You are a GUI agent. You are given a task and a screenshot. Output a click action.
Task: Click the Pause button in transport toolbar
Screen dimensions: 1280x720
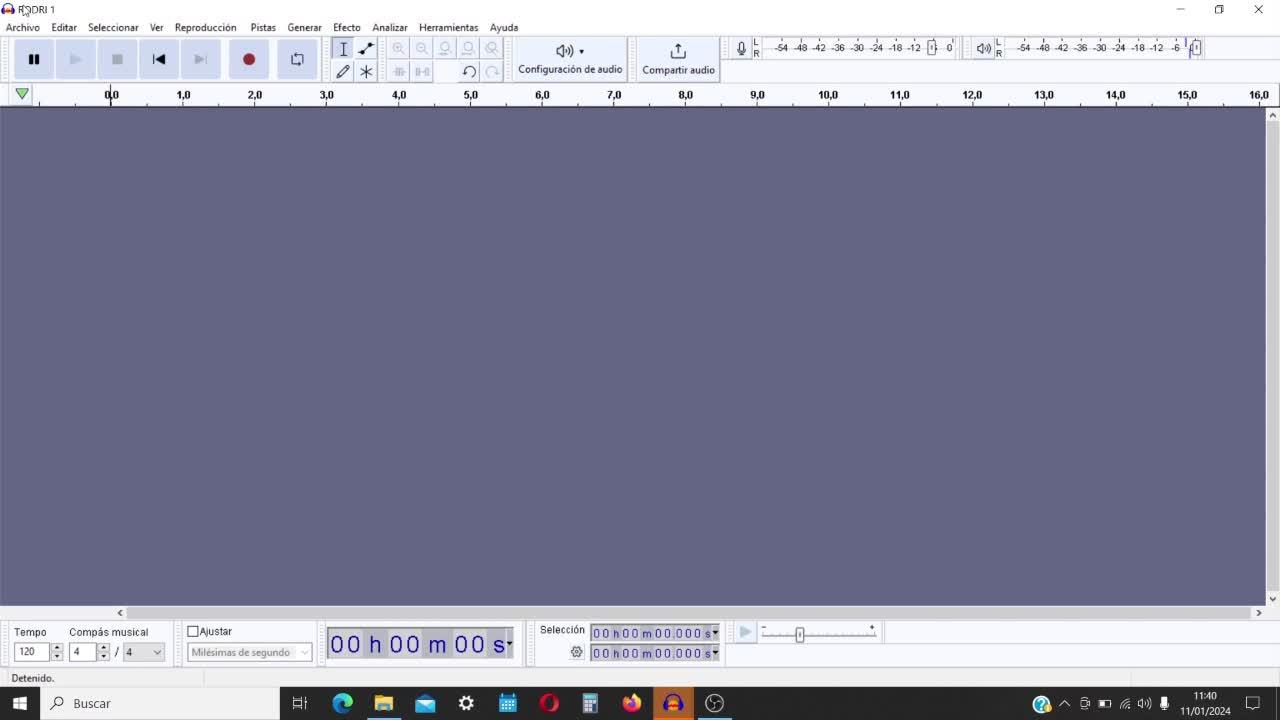(x=34, y=59)
